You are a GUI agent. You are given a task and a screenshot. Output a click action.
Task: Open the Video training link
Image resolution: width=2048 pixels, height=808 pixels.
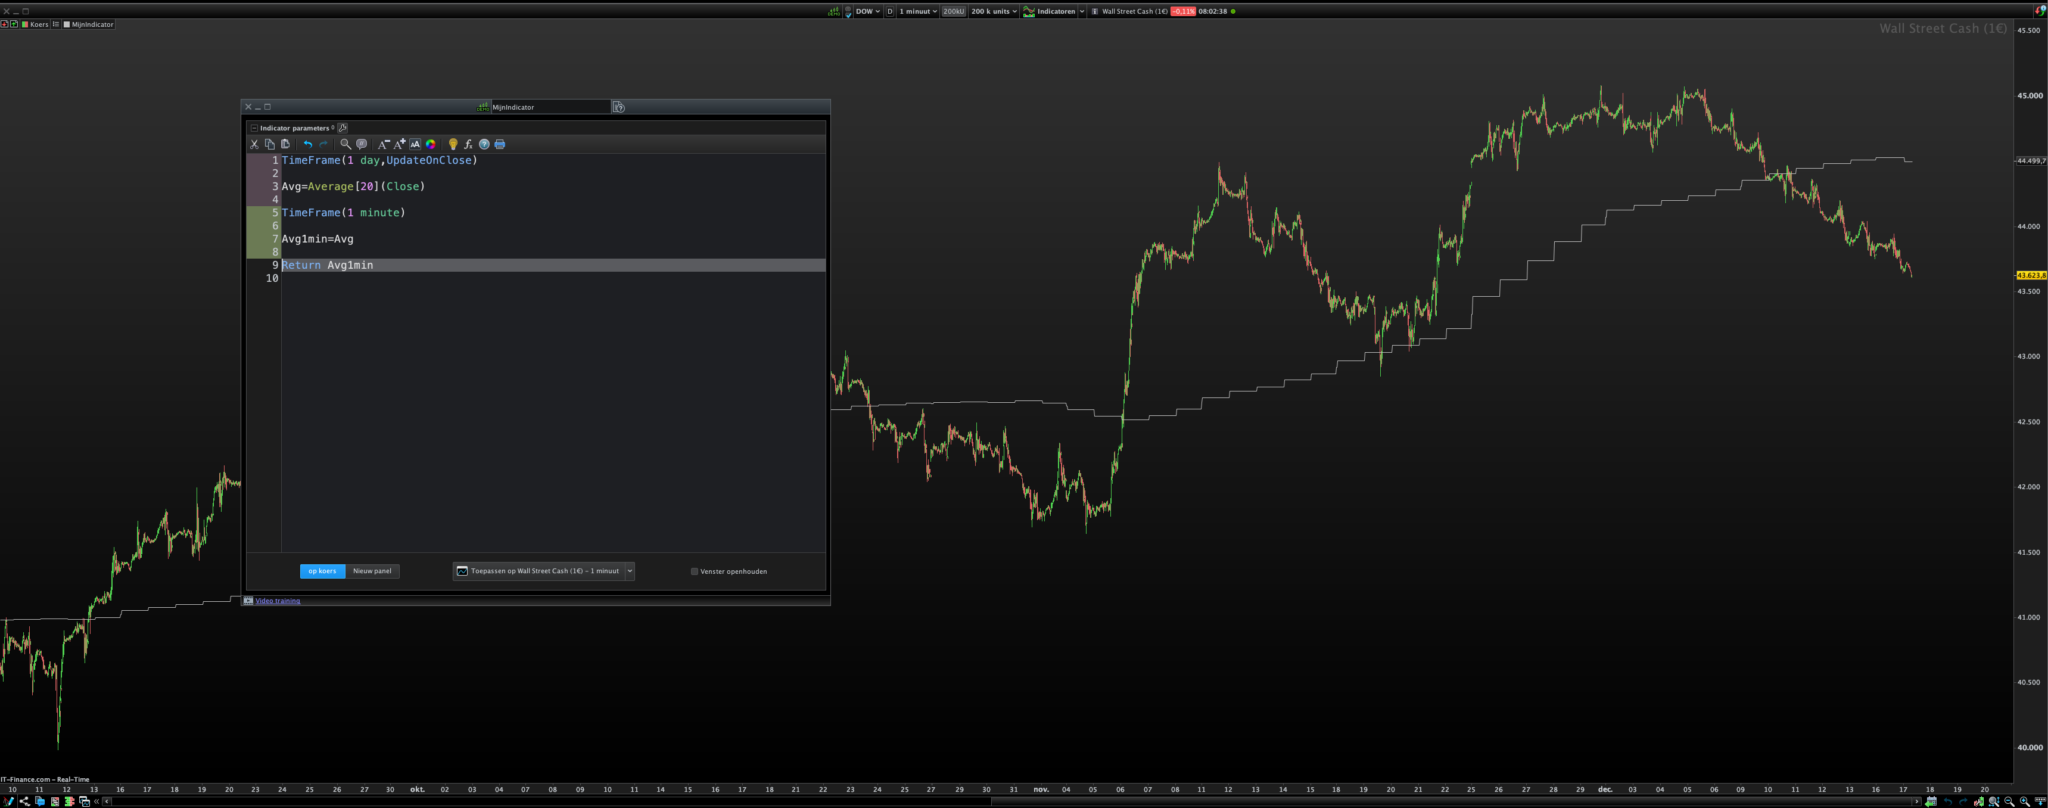277,601
